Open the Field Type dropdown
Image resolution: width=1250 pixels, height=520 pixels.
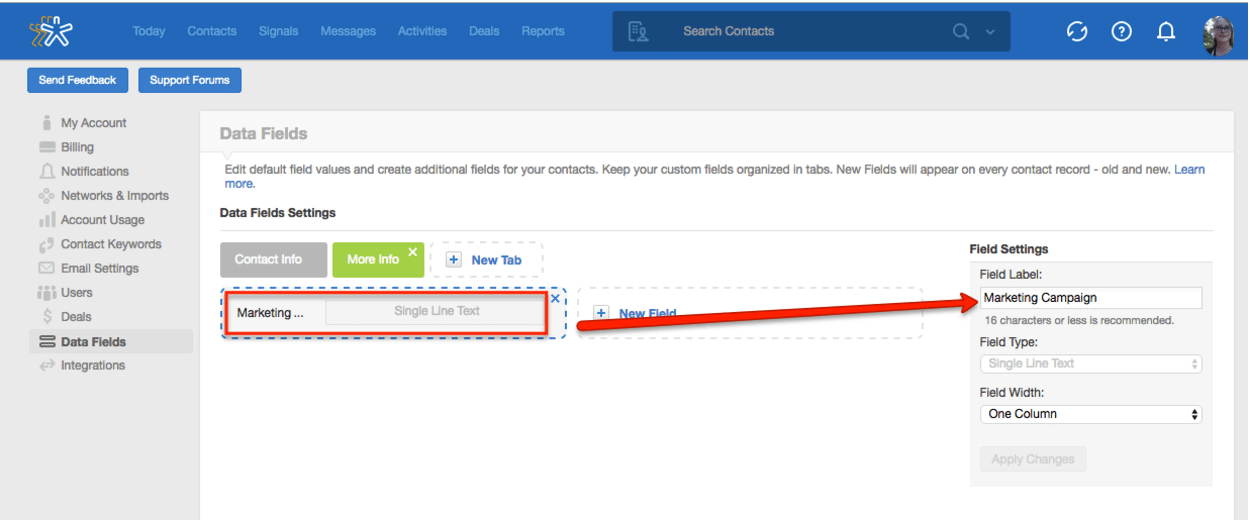[x=1091, y=364]
